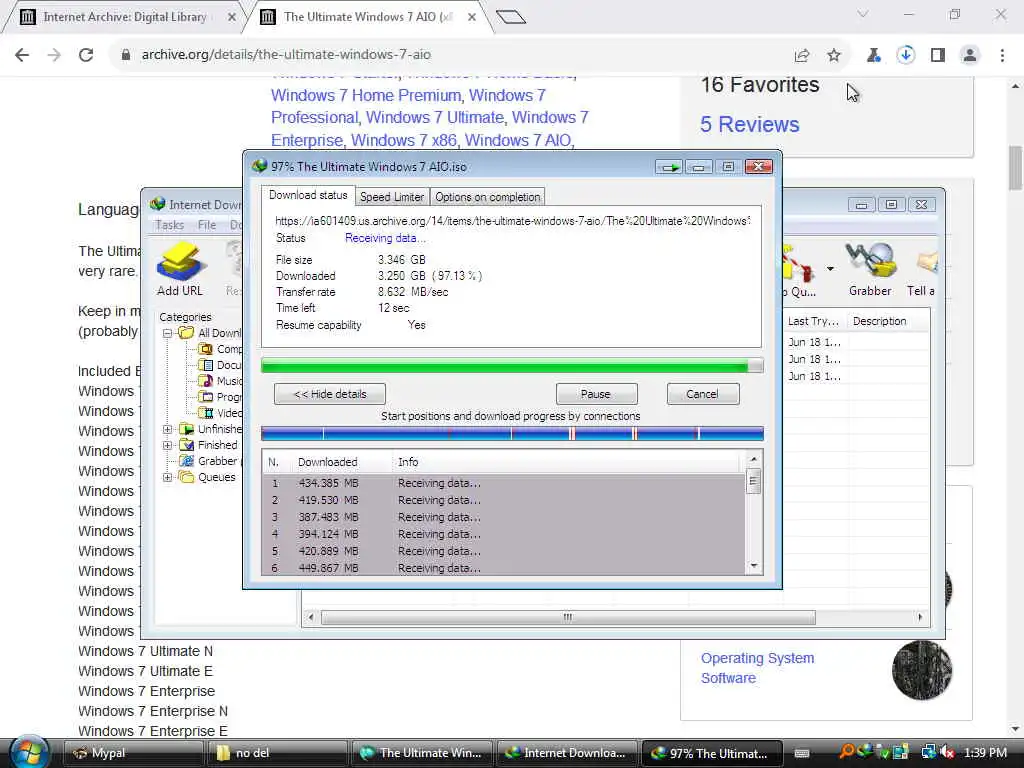1024x768 pixels.
Task: Open the browser three-dot menu
Action: [x=1002, y=56]
